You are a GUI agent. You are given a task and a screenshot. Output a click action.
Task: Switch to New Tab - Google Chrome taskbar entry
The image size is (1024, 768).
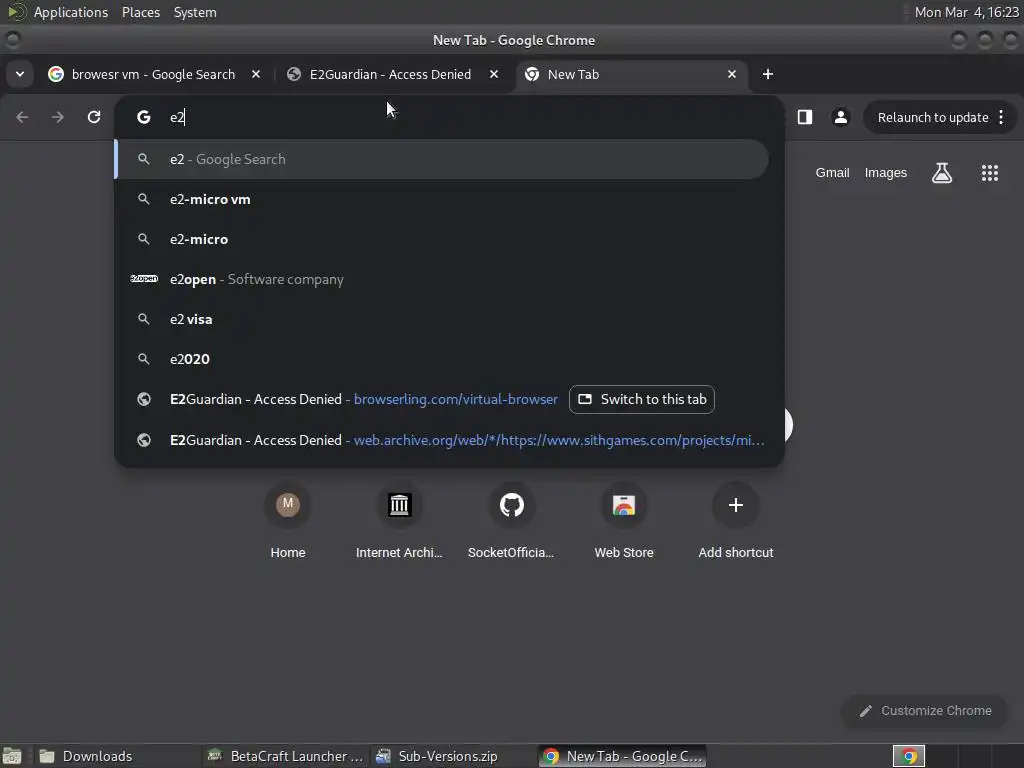coord(623,756)
